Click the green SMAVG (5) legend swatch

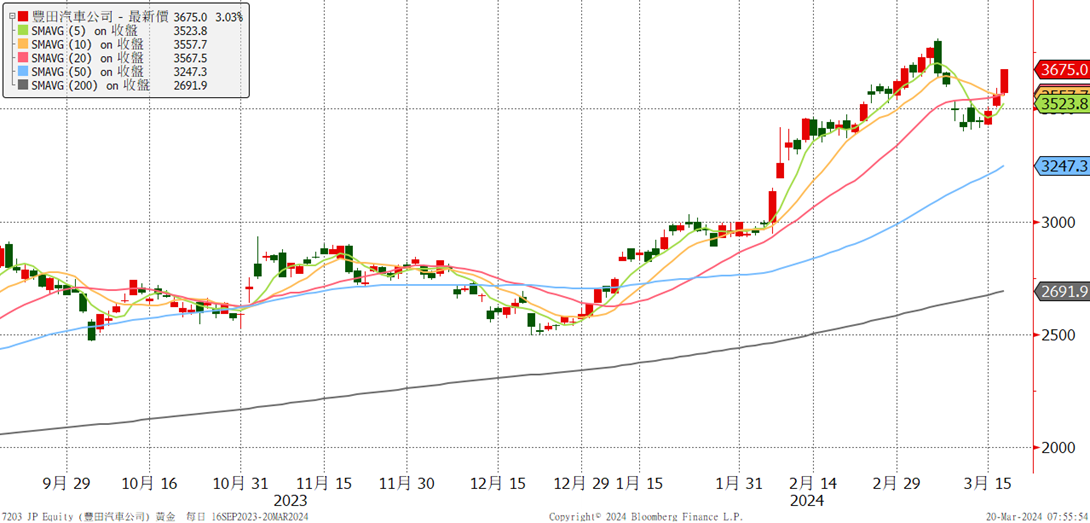coord(24,31)
